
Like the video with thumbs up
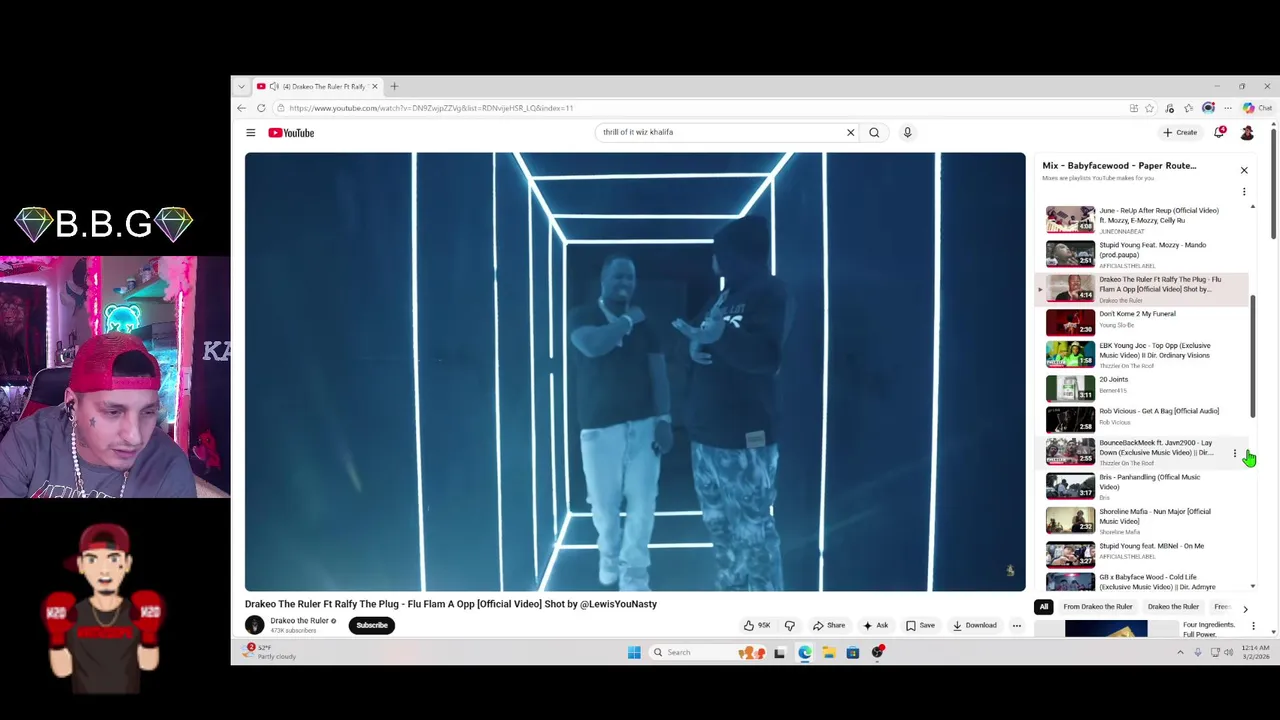756,625
